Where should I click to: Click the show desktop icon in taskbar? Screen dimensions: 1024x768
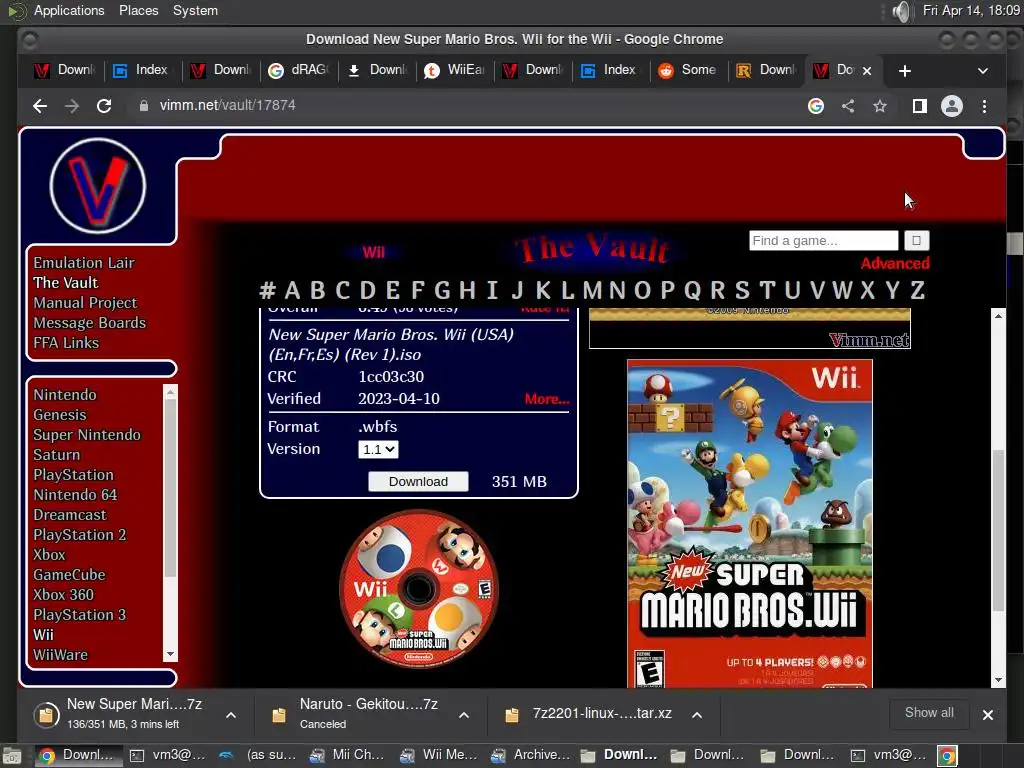coord(12,756)
